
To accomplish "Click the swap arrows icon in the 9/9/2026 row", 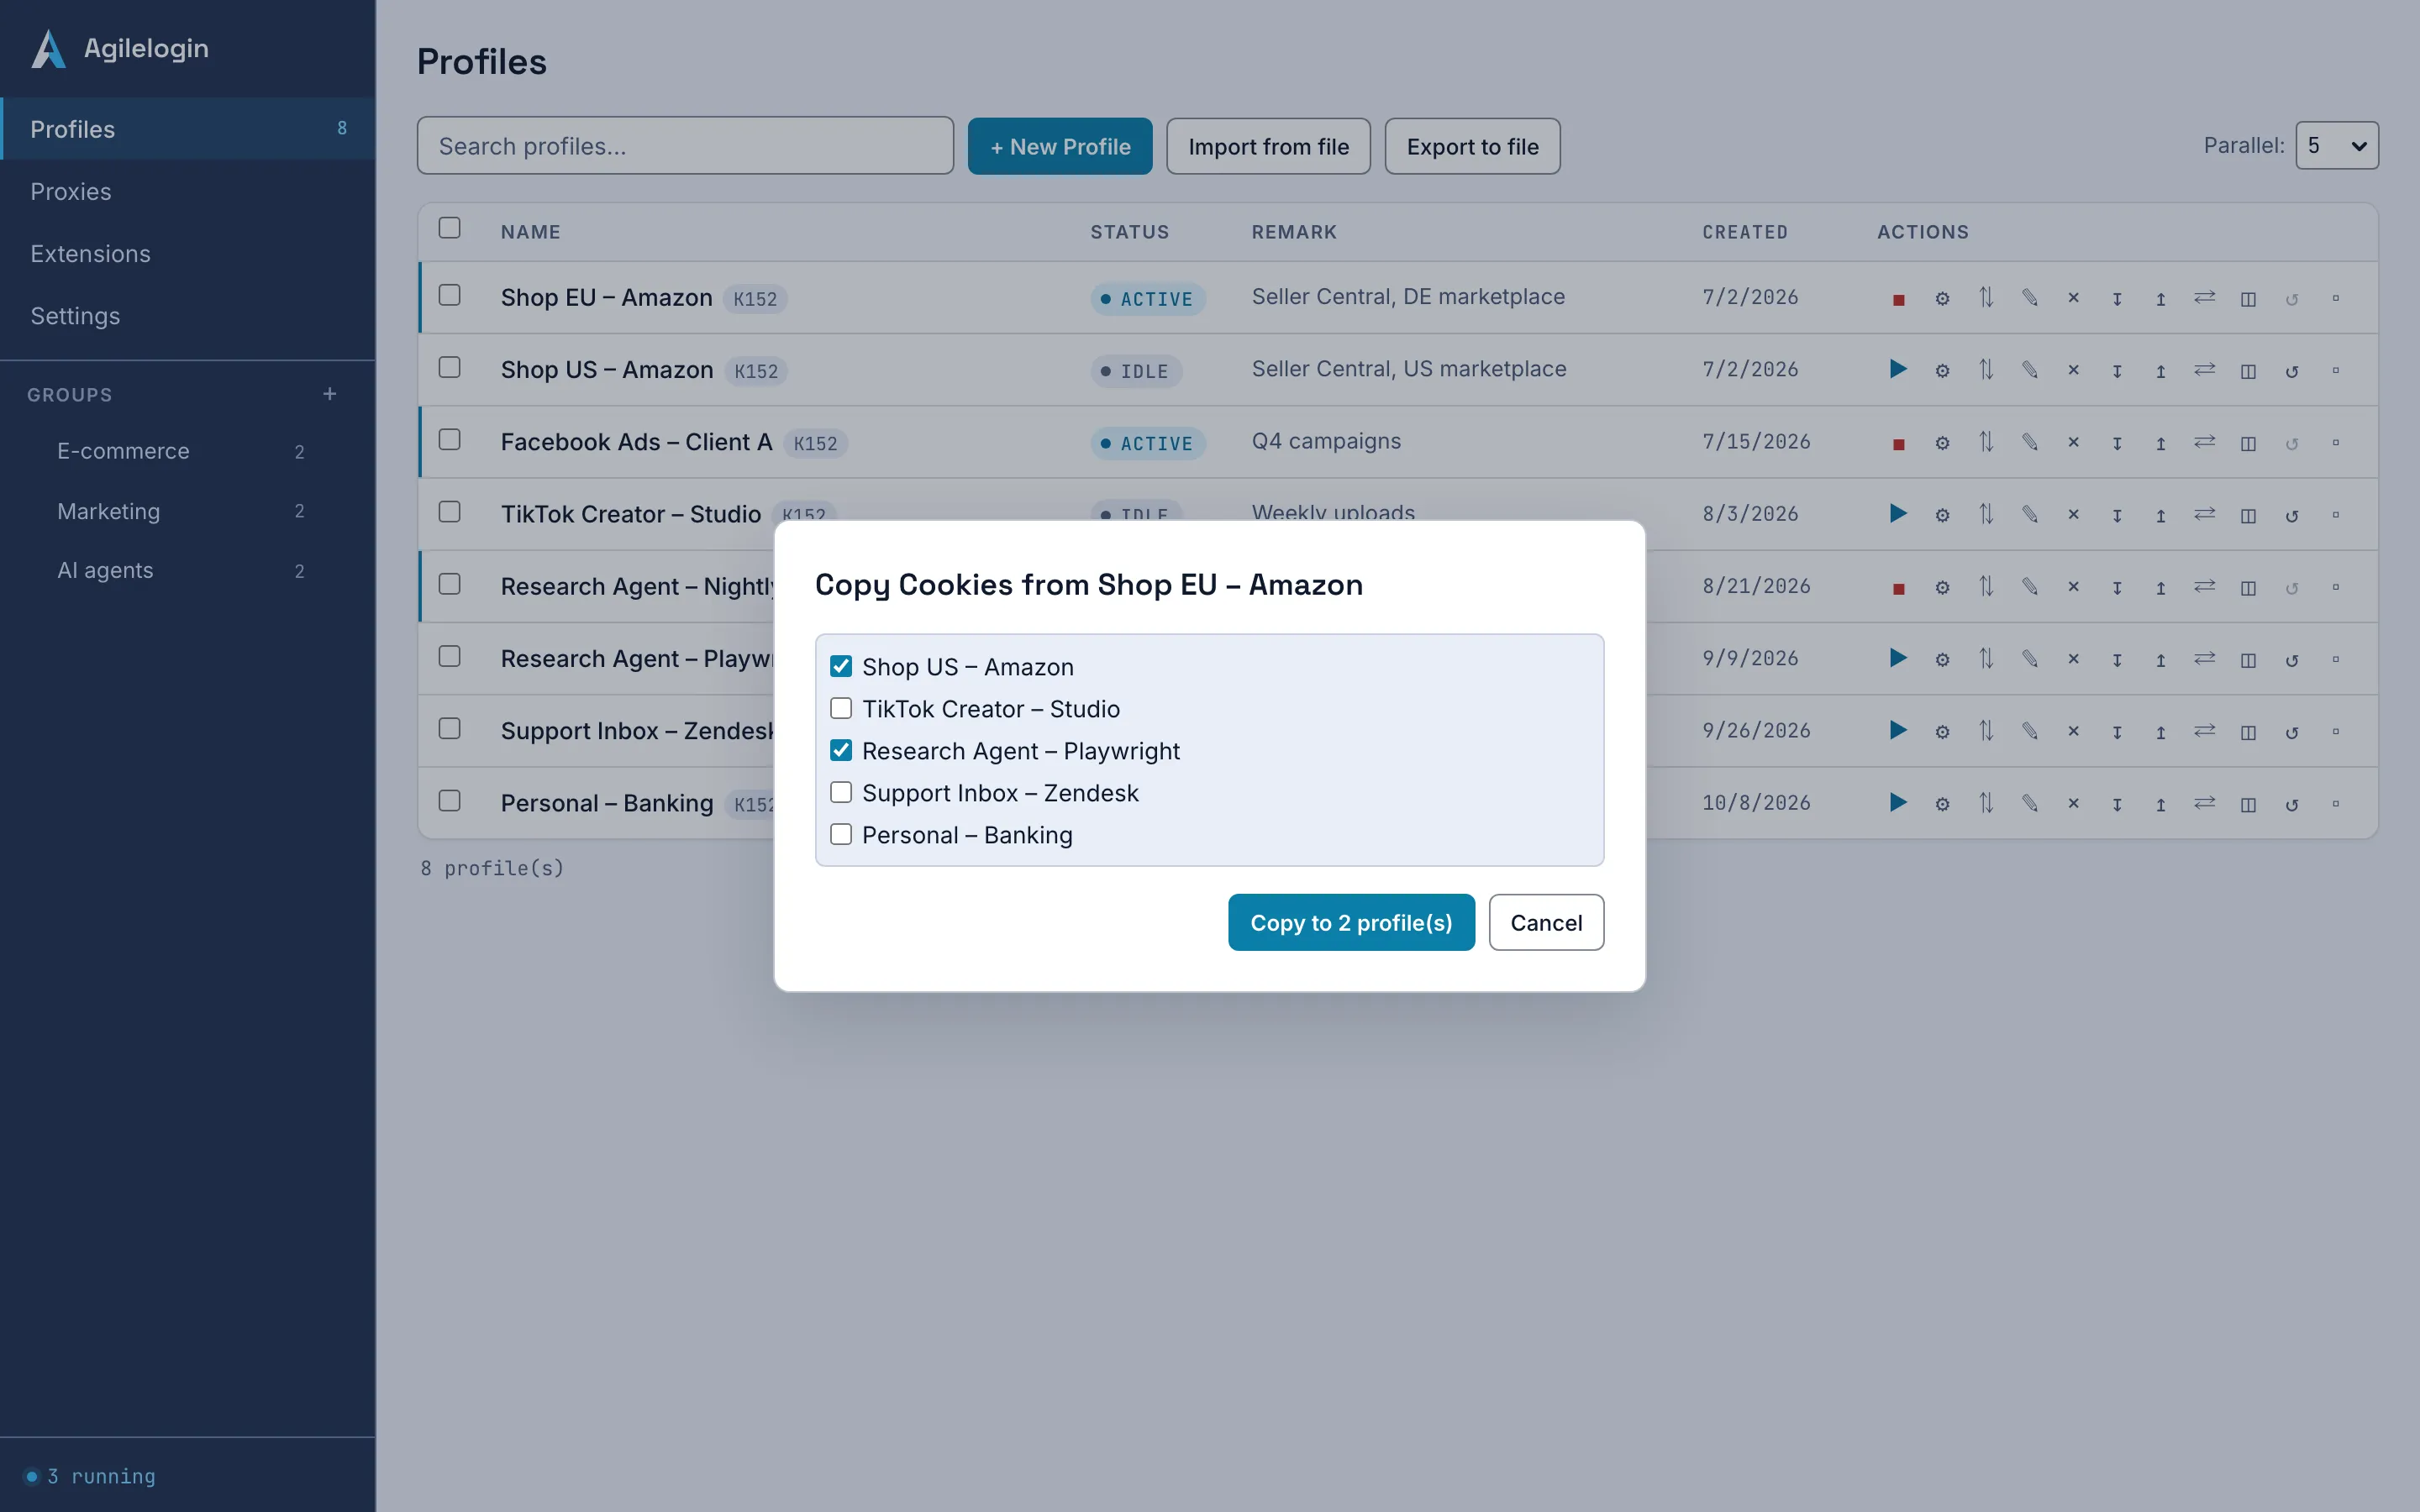I will pyautogui.click(x=2205, y=659).
